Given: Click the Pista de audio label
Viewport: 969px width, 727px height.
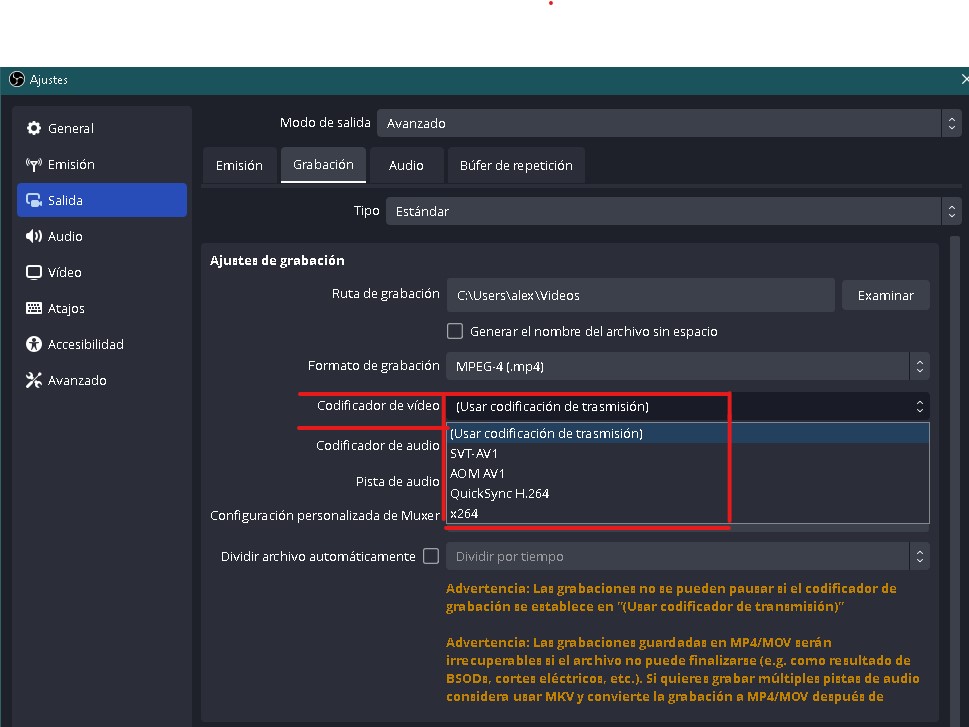Looking at the screenshot, I should click(397, 482).
